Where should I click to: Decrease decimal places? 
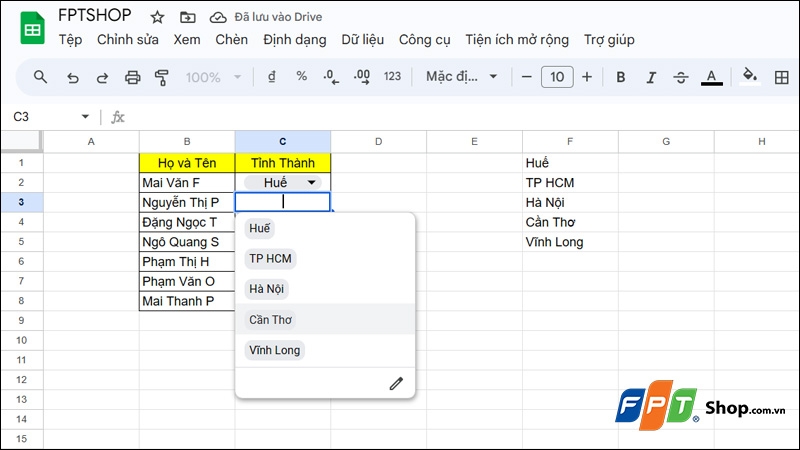tap(331, 77)
